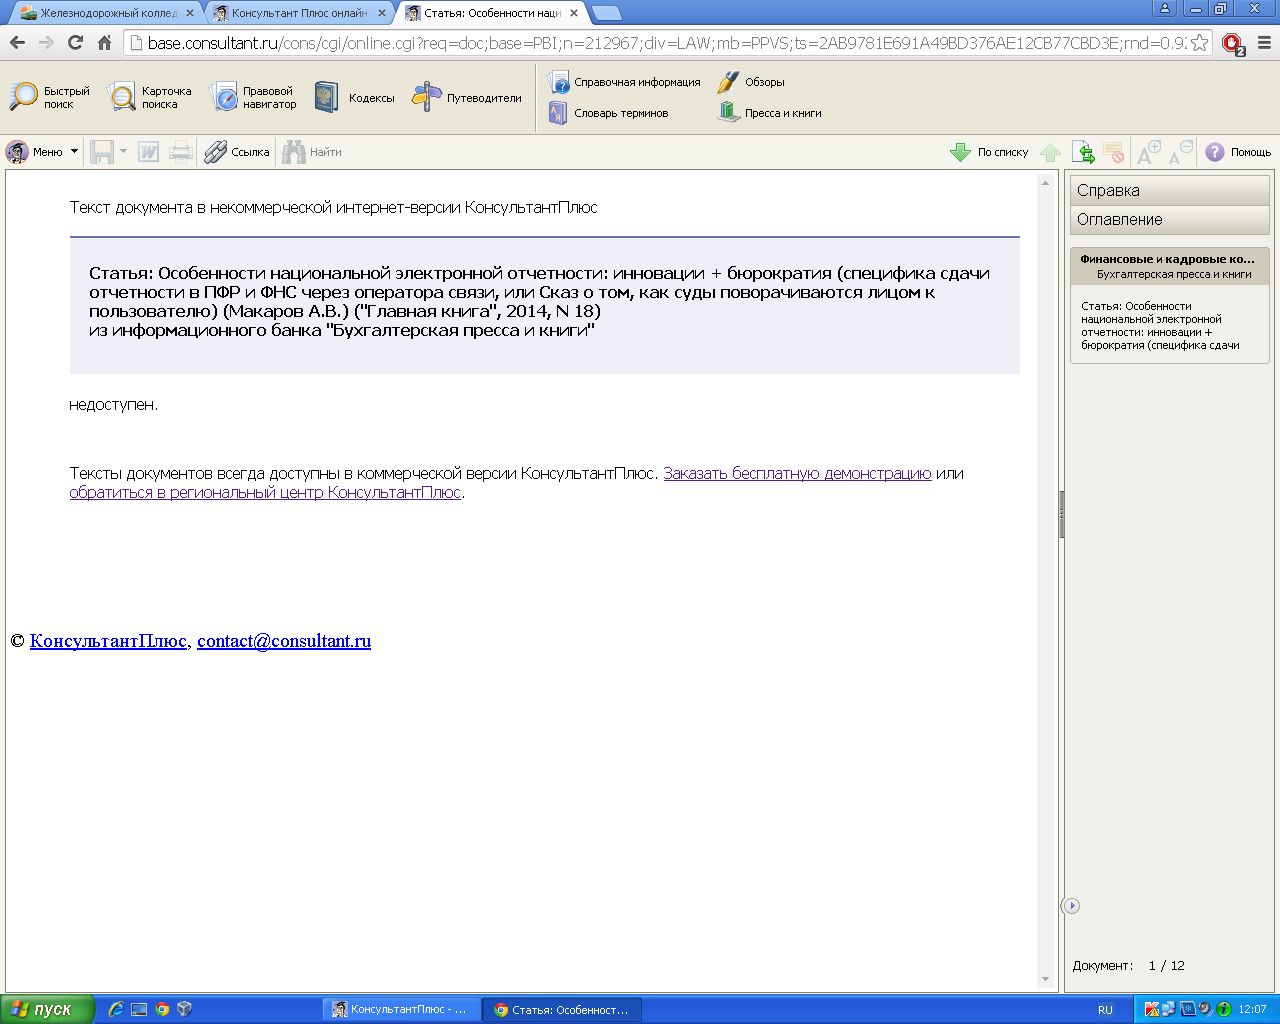Launch Internet Explorer from quick launch
This screenshot has width=1280, height=1024.
pos(116,1009)
